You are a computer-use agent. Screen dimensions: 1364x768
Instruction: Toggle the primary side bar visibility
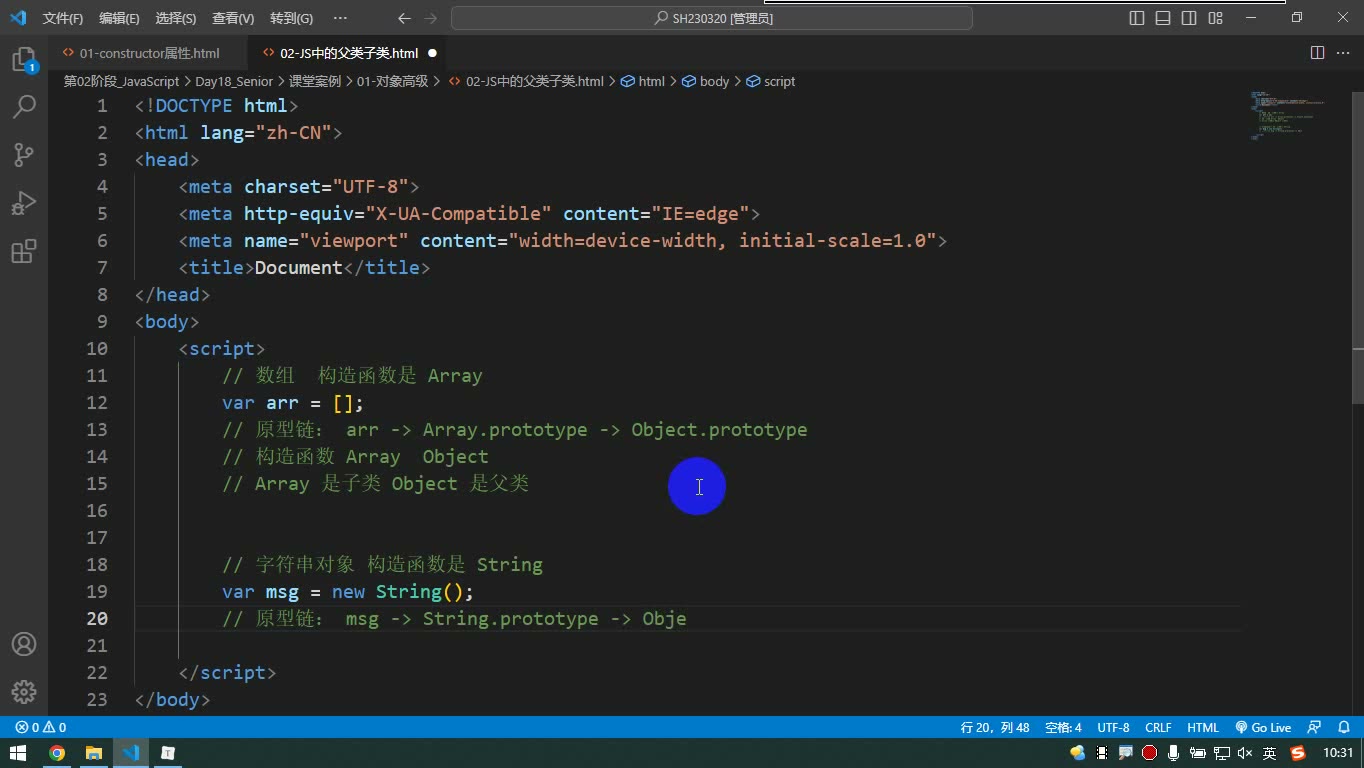click(1137, 18)
